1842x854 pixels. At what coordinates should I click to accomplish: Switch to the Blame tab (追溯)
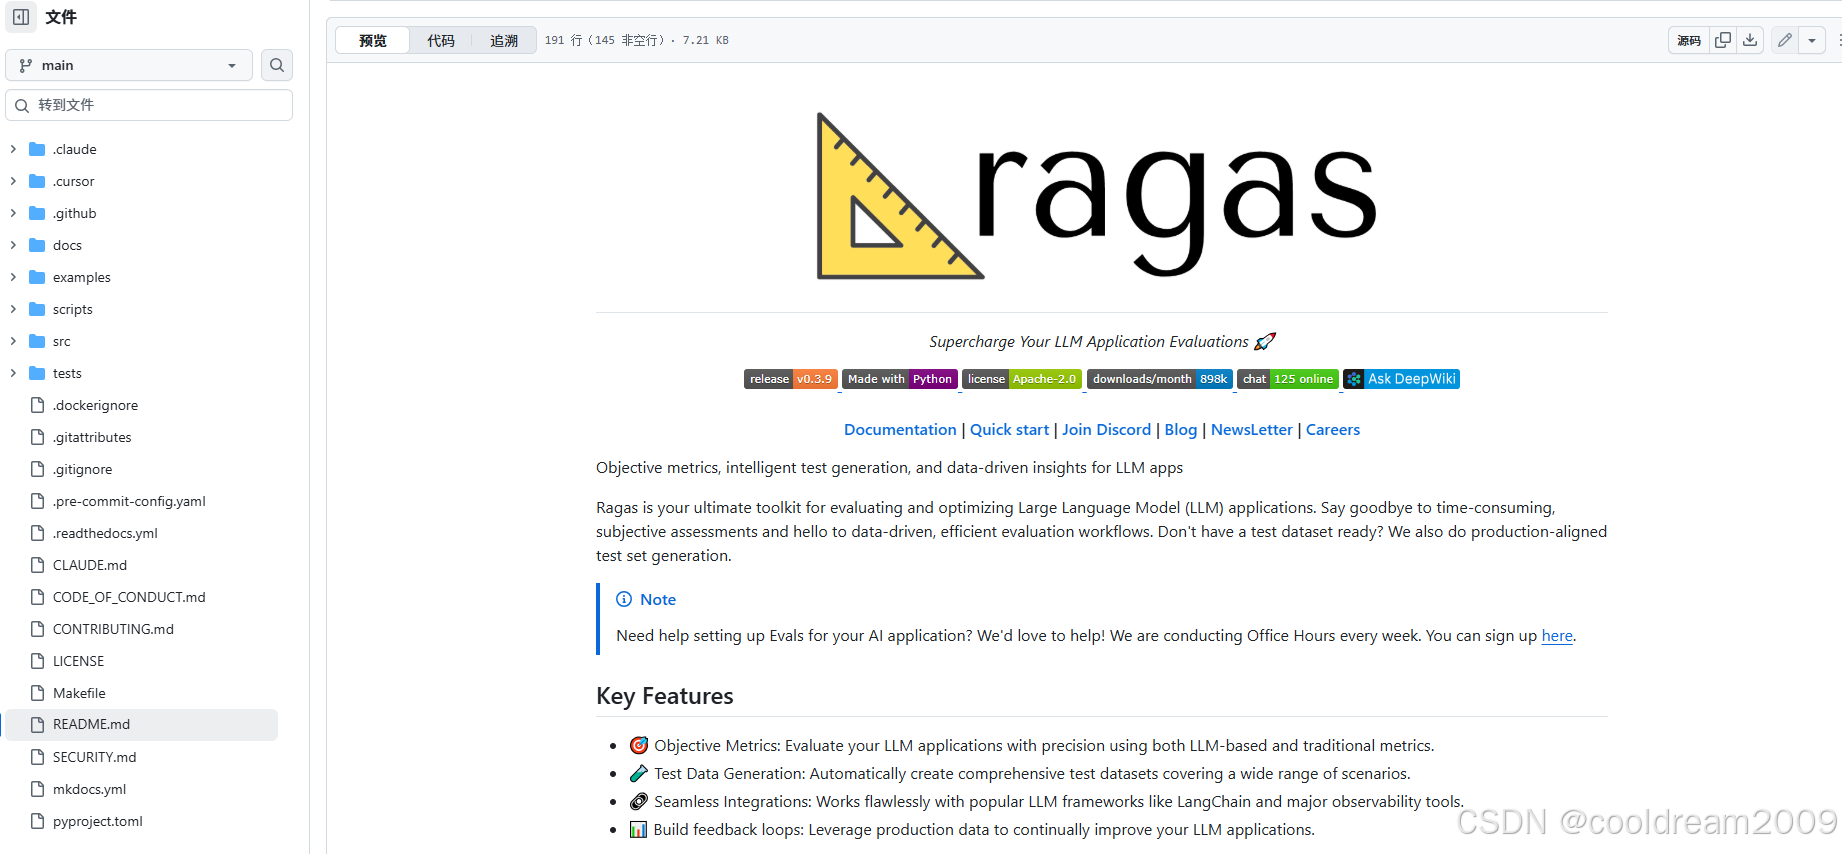tap(504, 40)
